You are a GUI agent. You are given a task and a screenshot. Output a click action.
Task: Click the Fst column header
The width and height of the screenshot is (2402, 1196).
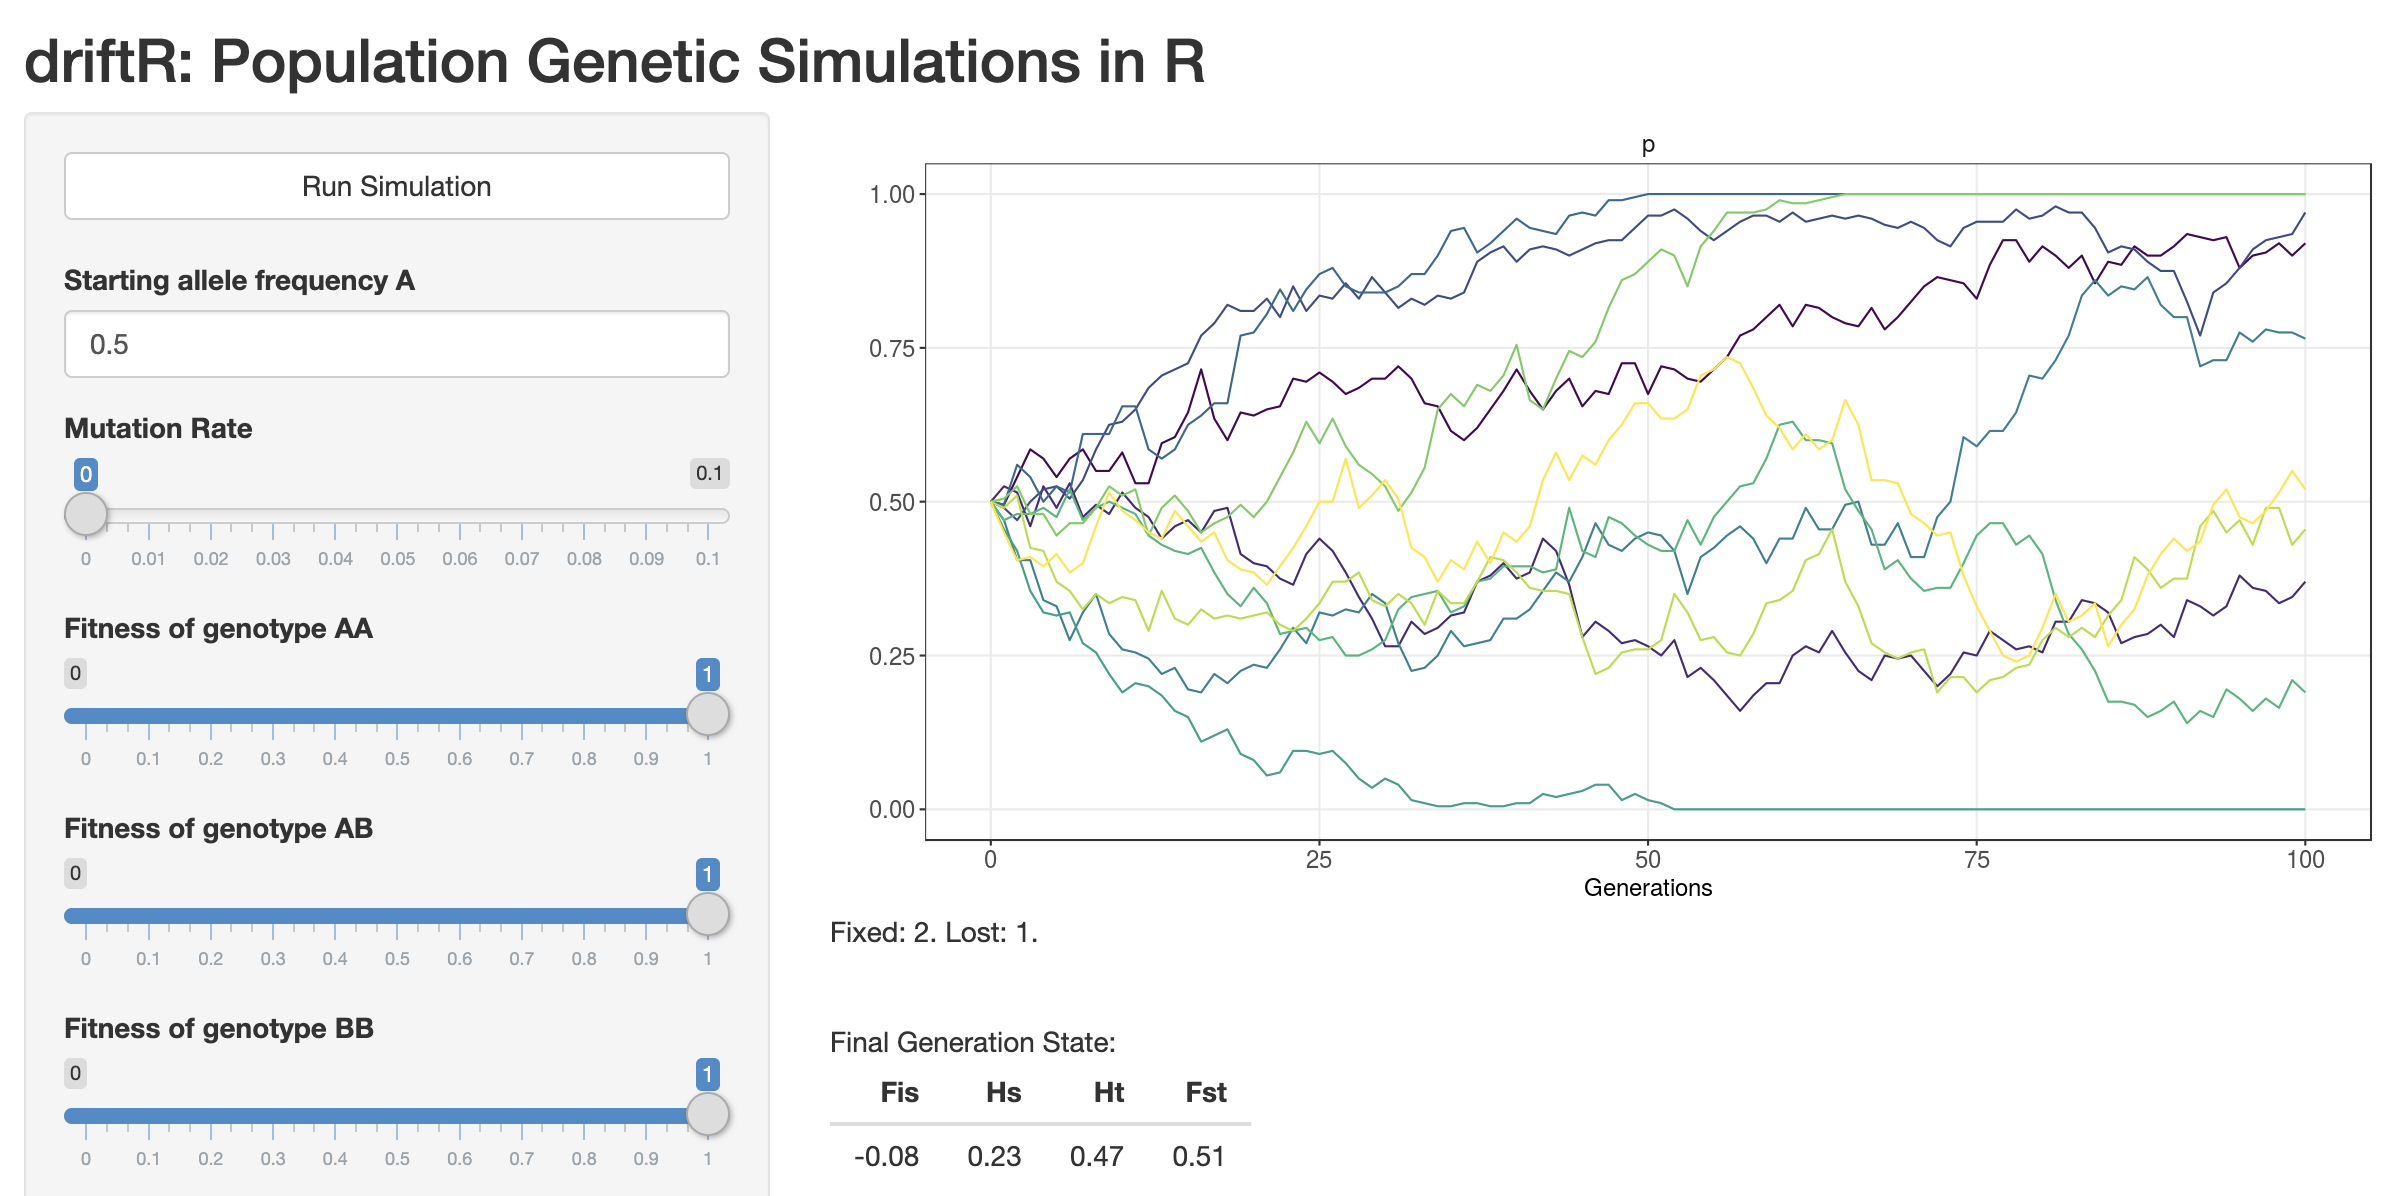click(1205, 1092)
